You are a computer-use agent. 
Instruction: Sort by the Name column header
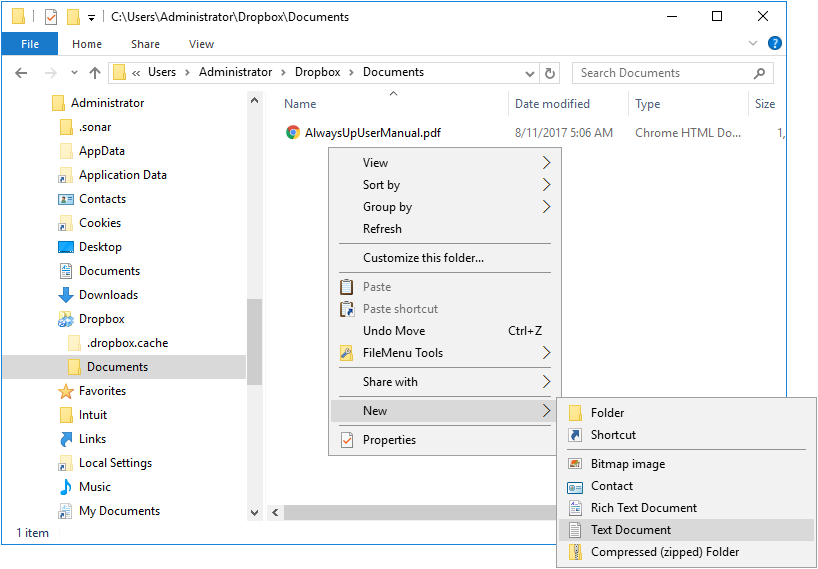pos(300,104)
